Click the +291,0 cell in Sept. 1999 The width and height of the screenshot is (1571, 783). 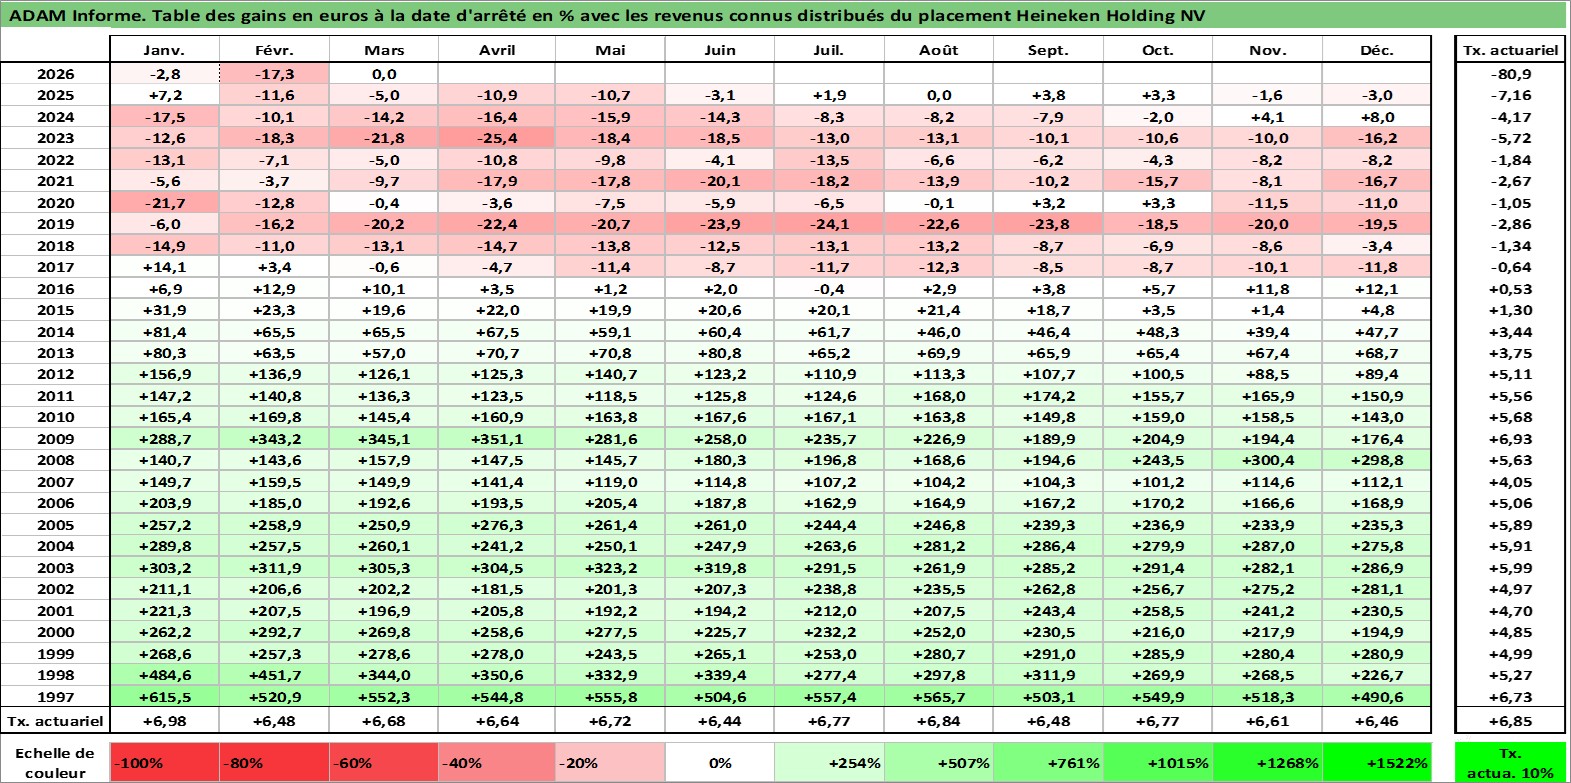1048,654
